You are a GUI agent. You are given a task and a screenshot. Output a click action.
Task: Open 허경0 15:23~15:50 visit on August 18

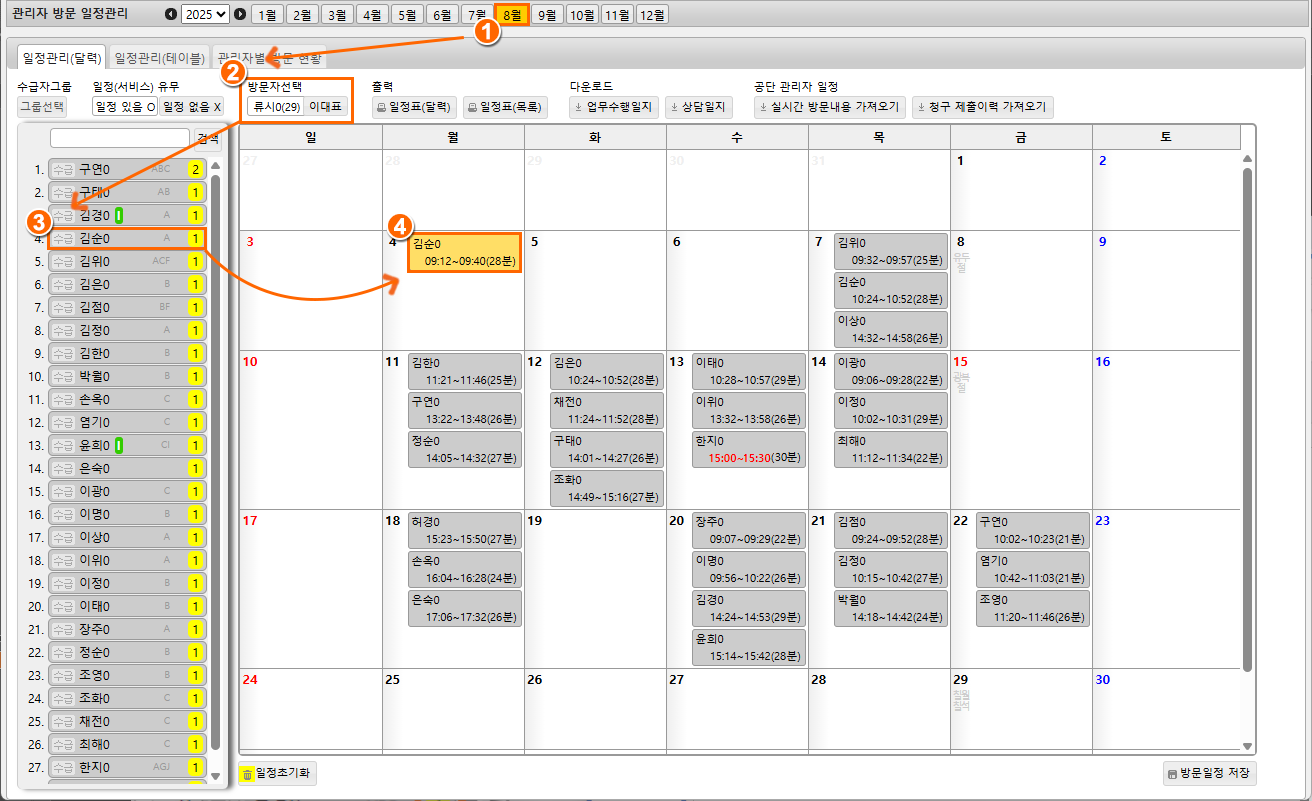(464, 530)
